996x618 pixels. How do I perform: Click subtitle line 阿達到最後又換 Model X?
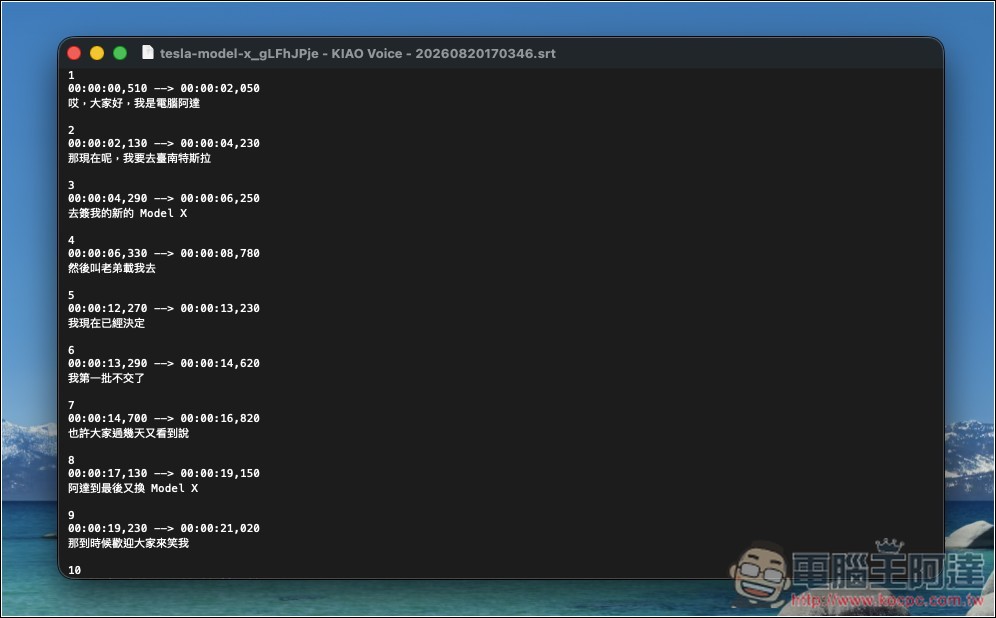tap(133, 488)
